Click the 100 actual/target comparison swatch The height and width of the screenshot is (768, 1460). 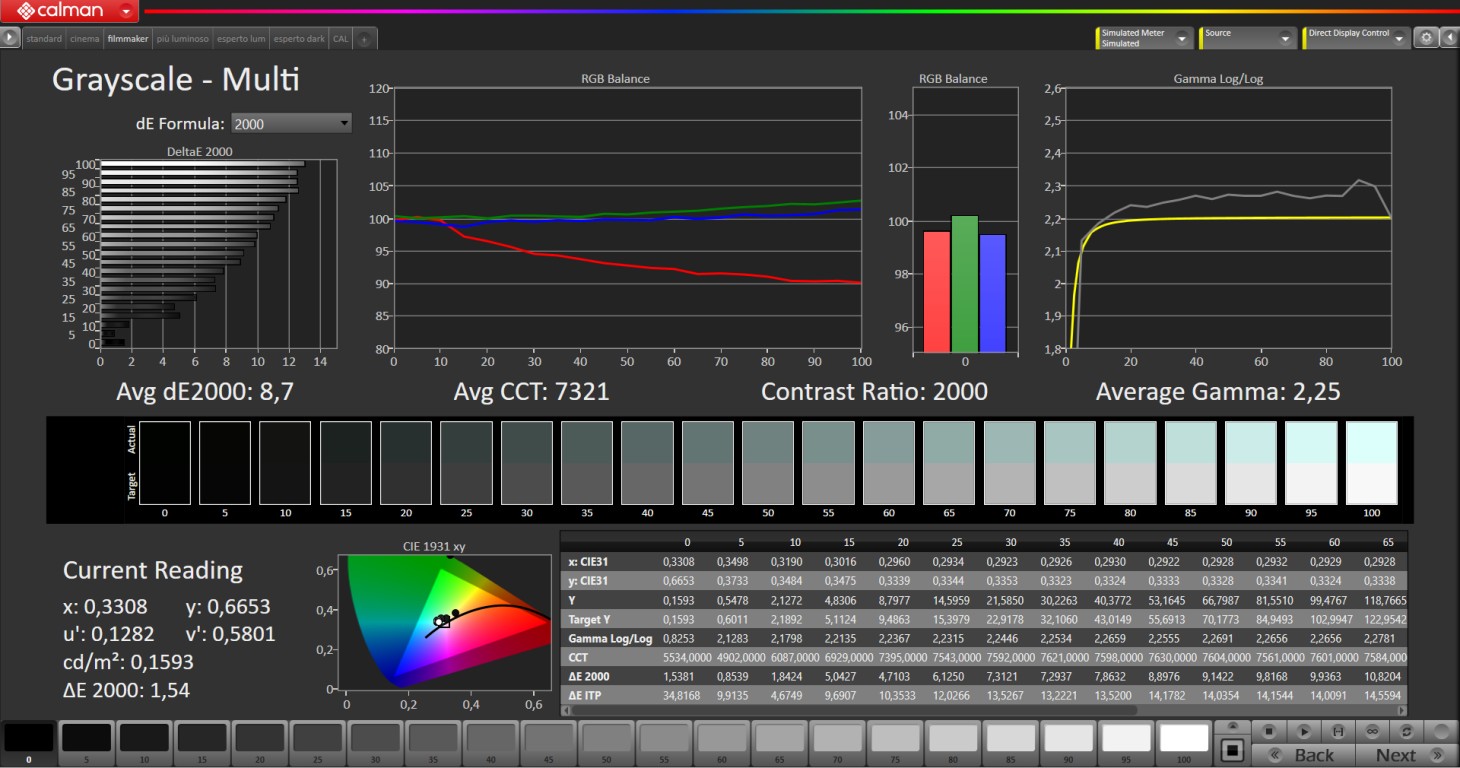pyautogui.click(x=1371, y=462)
